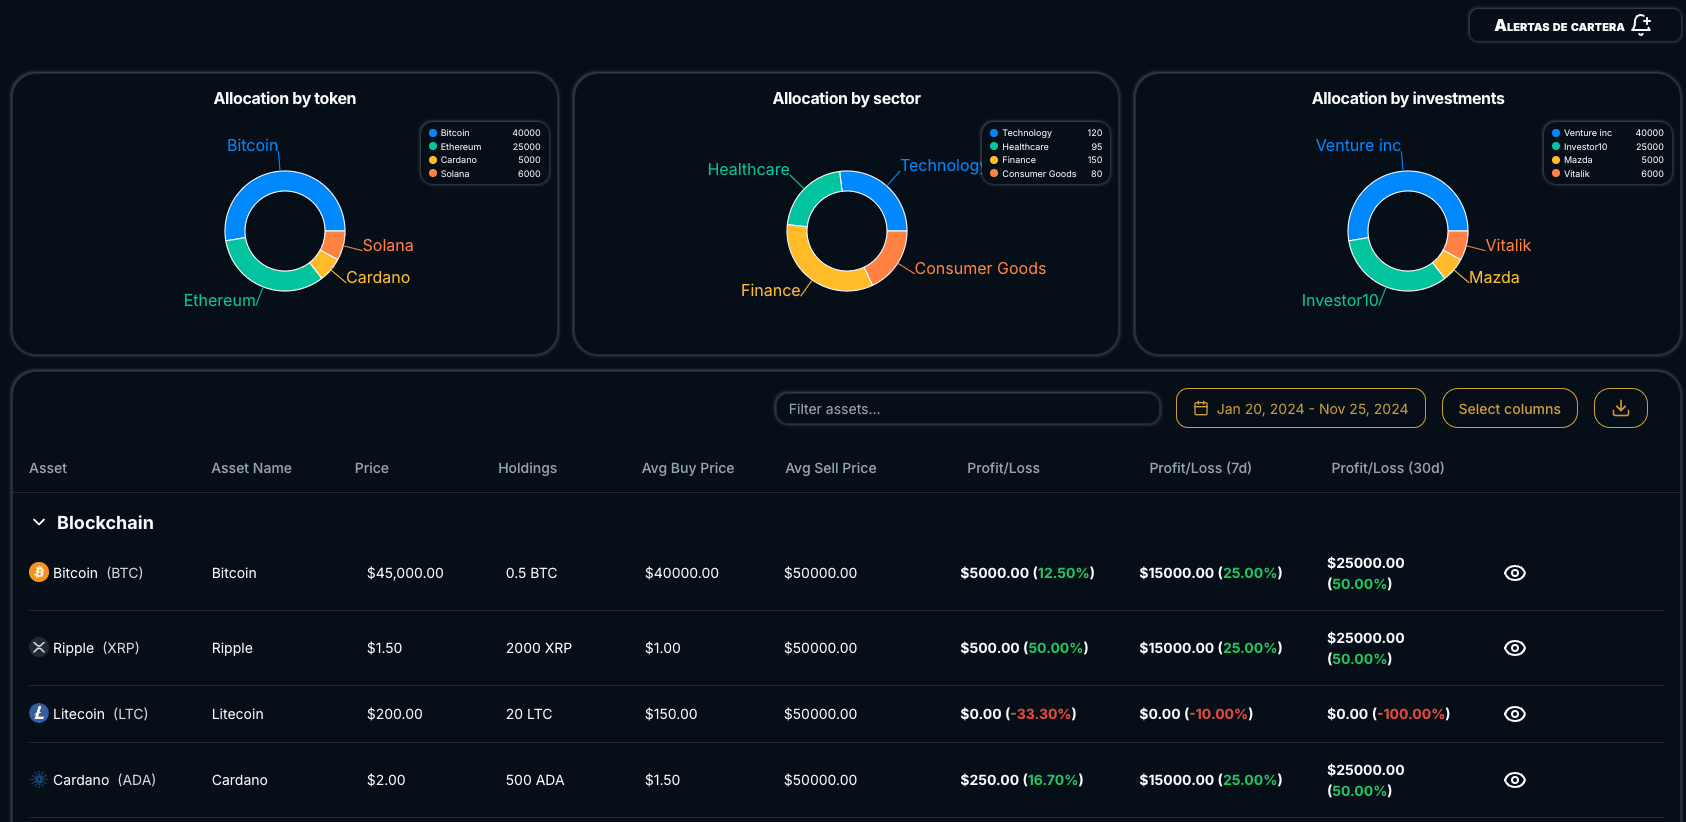
Task: Click the Cardano coin icon in table
Action: pos(39,779)
